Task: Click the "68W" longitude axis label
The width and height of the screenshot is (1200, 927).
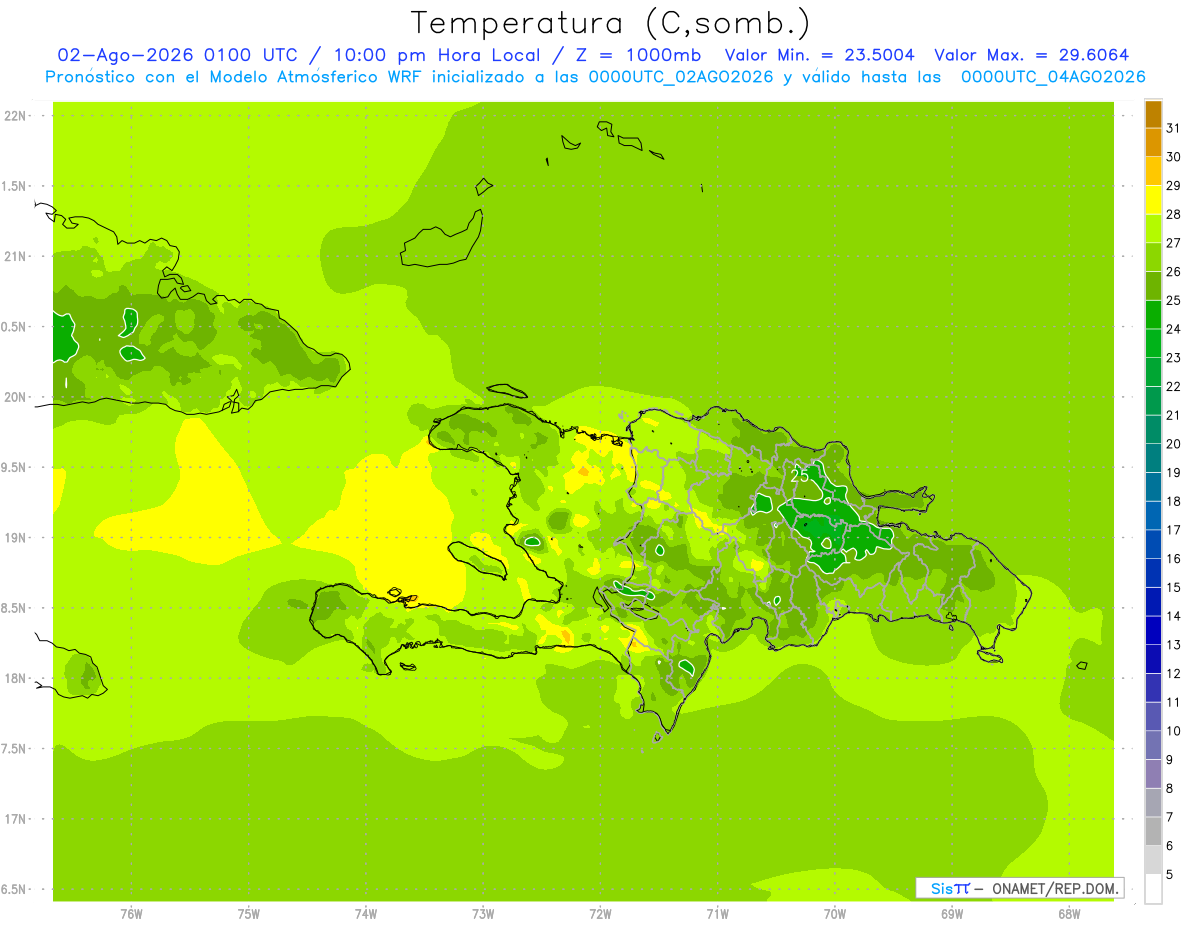Action: pos(1069,913)
